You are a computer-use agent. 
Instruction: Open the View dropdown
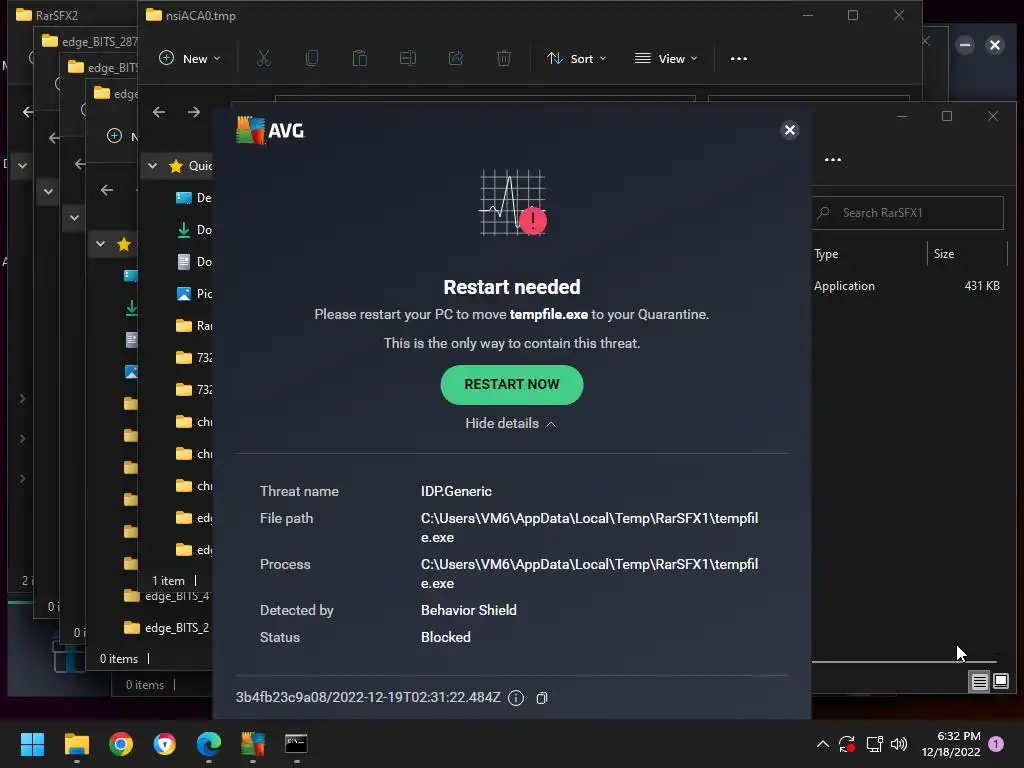tap(666, 59)
